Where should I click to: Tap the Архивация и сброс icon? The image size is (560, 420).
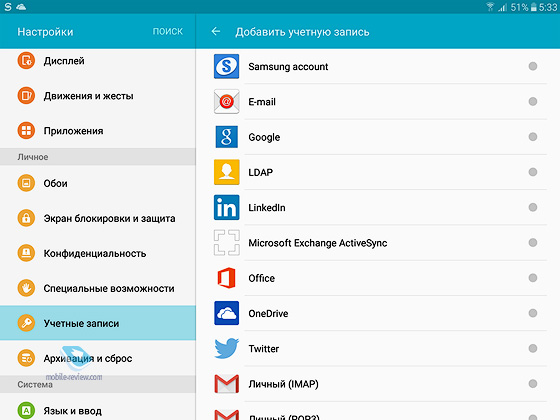(26, 358)
